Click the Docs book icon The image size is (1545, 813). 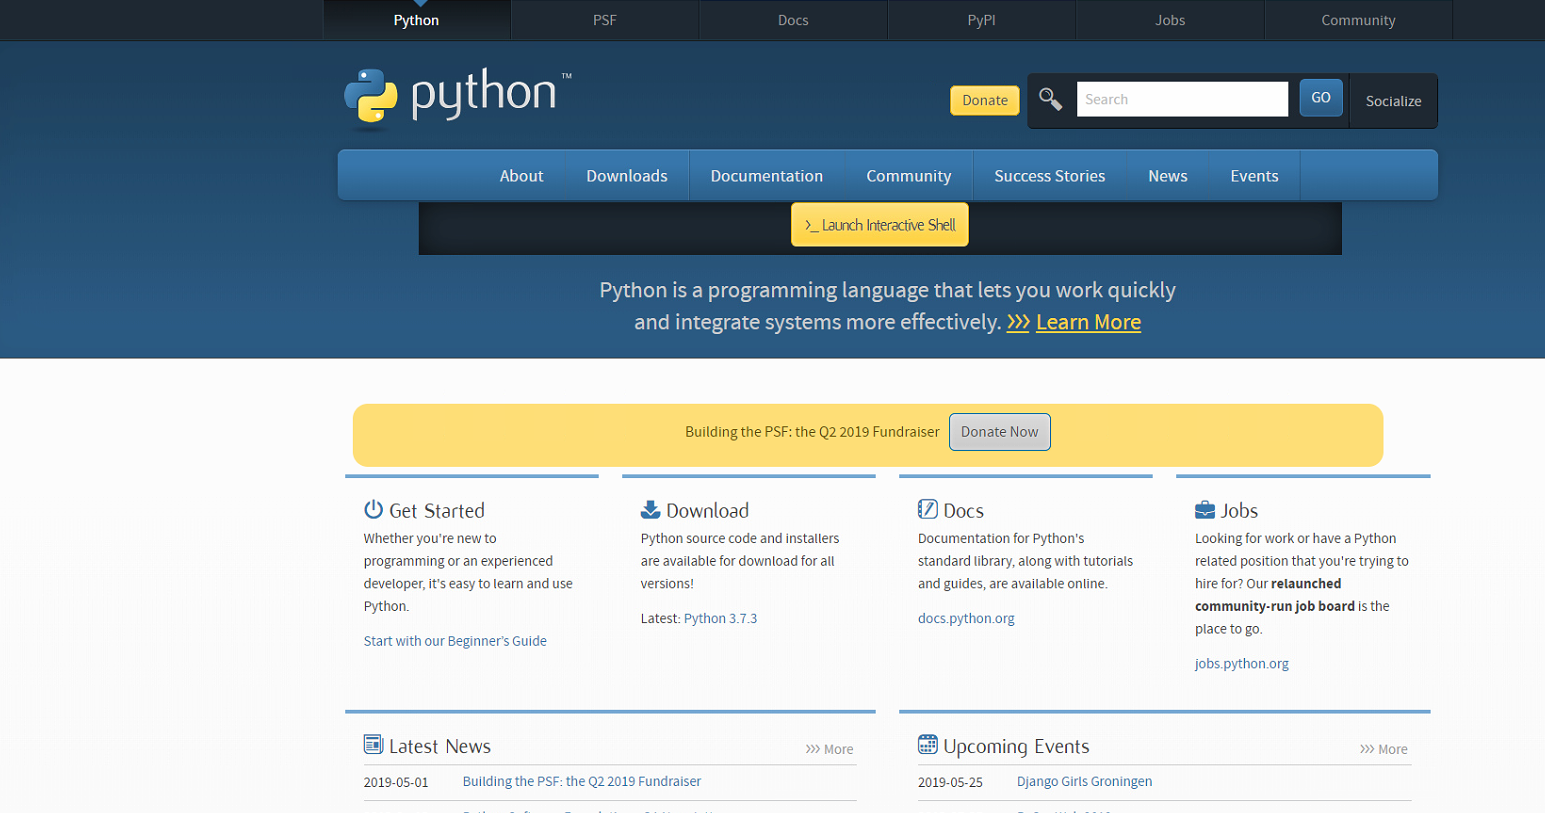point(926,509)
